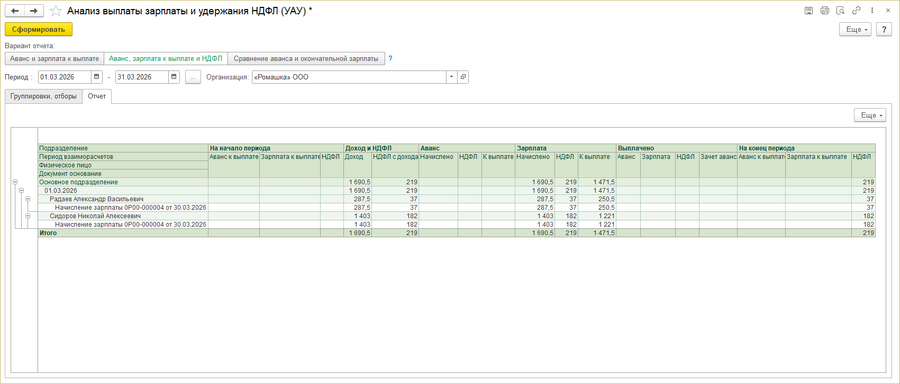900x384 pixels.
Task: Select variant Аванс и зарплата к выплате
Action: click(x=54, y=59)
